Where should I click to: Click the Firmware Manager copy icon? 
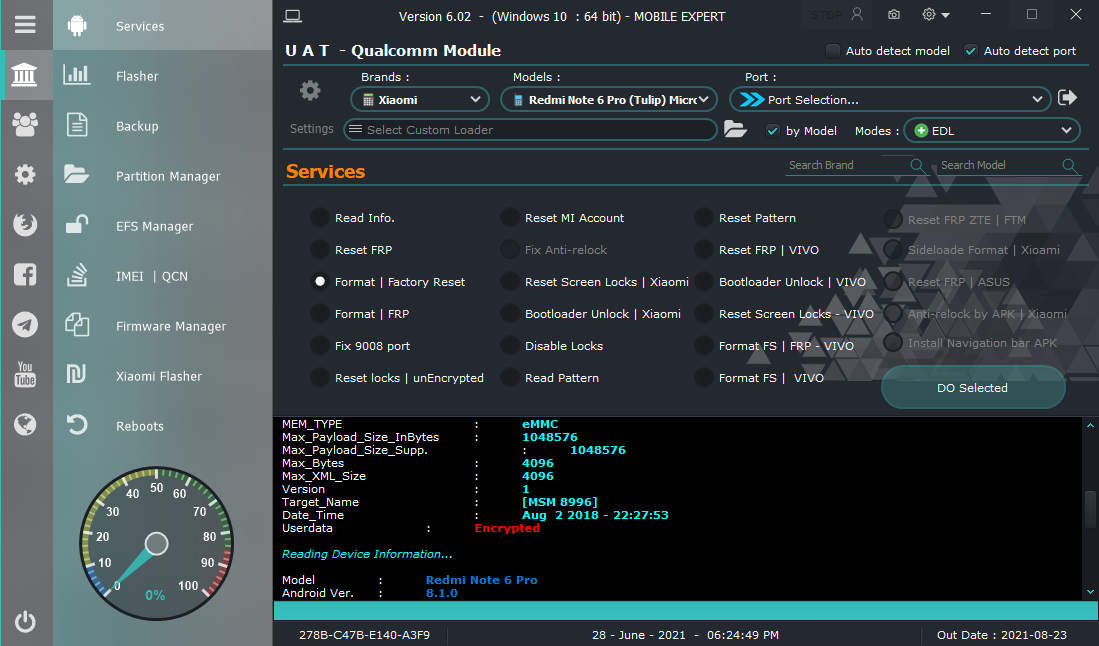point(77,324)
